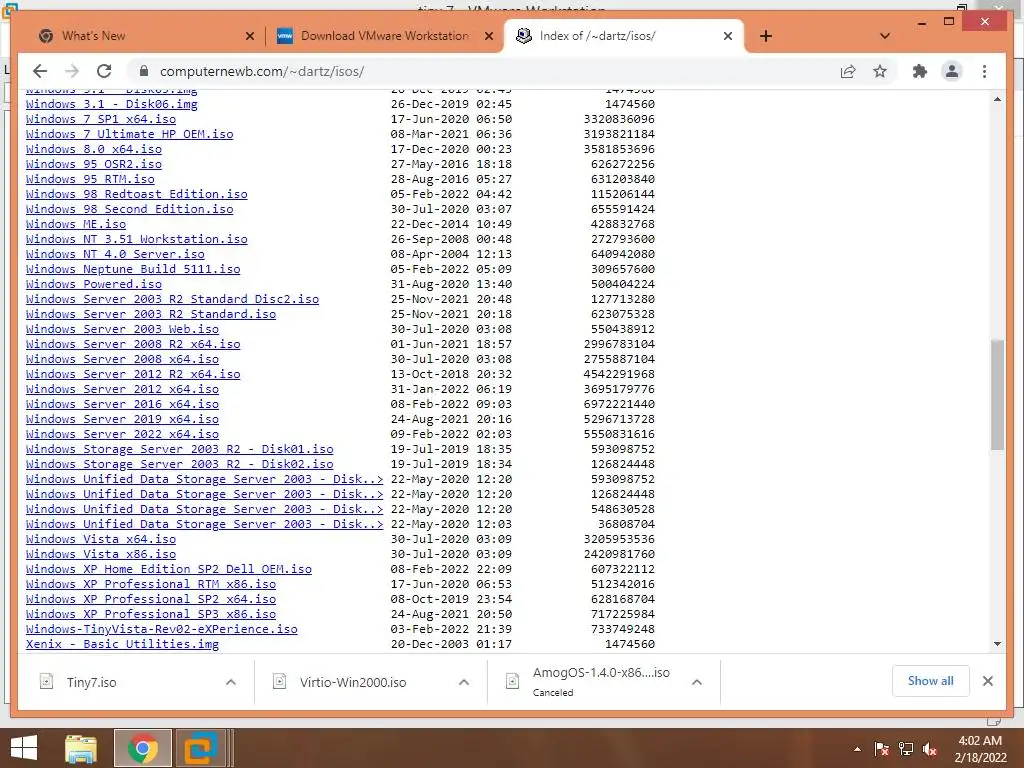This screenshot has width=1024, height=768.
Task: Click Windows 98 Second Edition.iso link
Action: [x=129, y=209]
